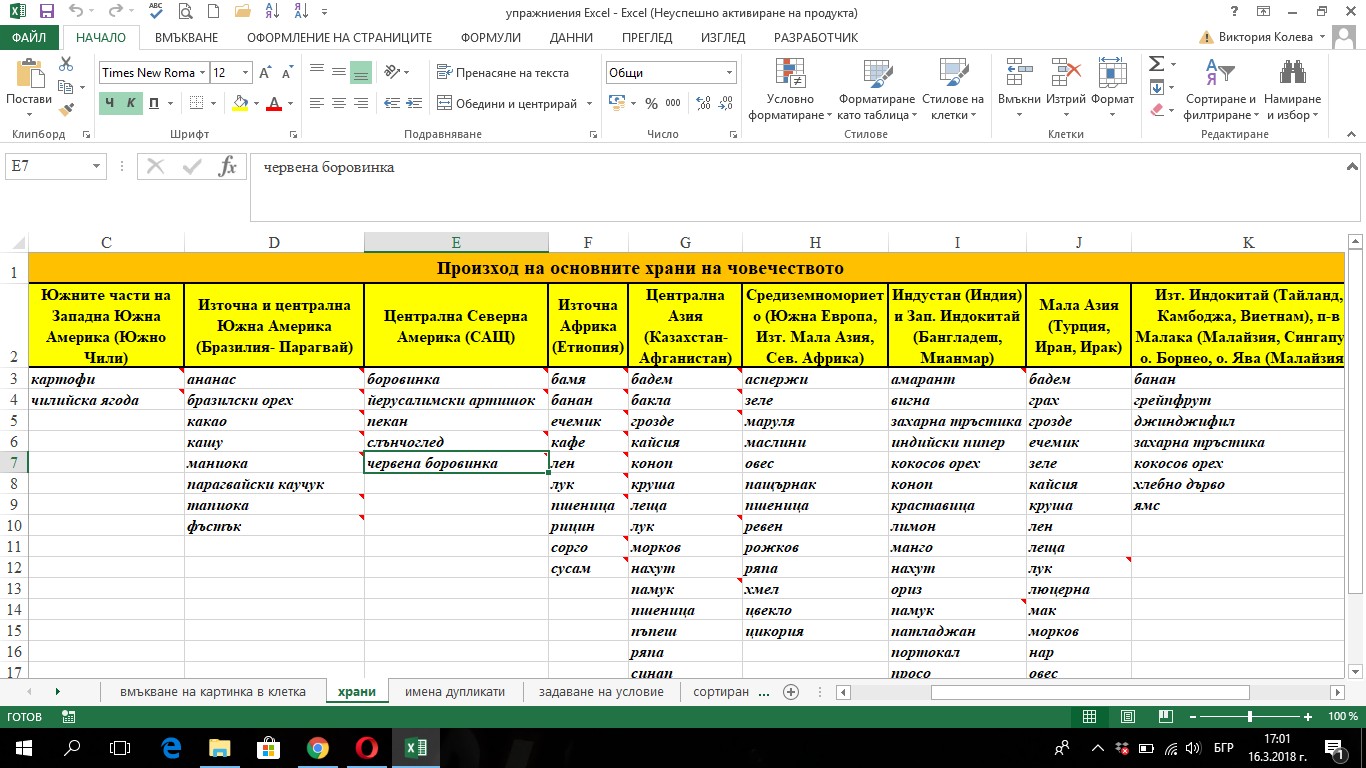Increase decimal places
This screenshot has height=768, width=1366.
[703, 103]
